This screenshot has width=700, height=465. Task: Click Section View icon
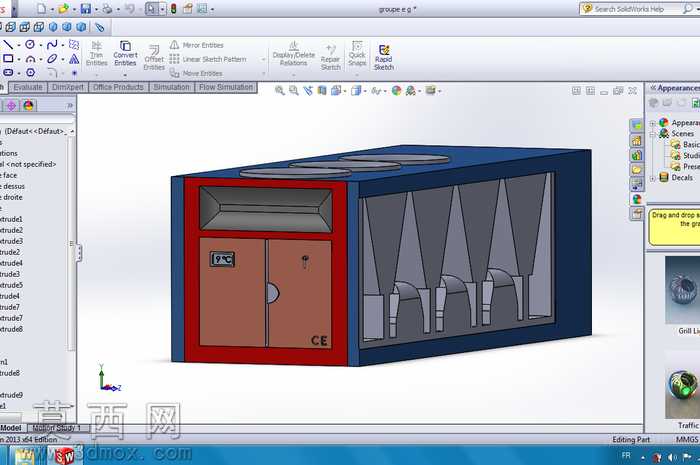click(x=322, y=91)
